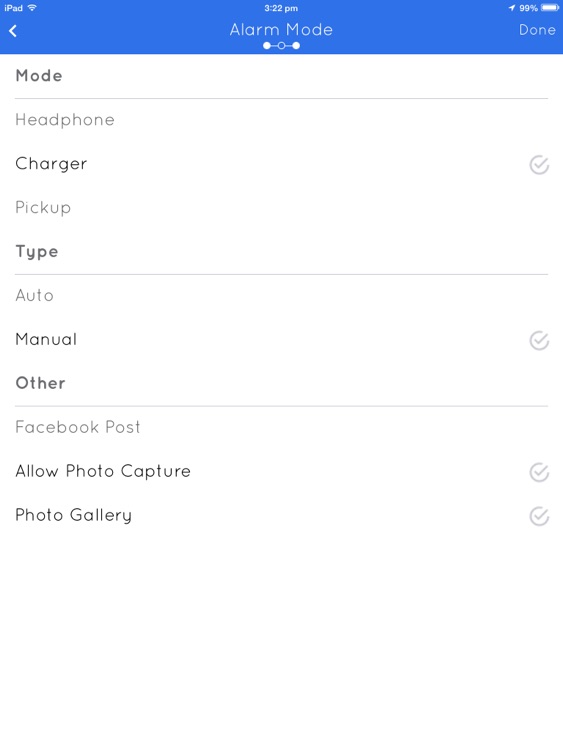Tap the Done button
Viewport: 563px width, 750px height.
pyautogui.click(x=537, y=30)
